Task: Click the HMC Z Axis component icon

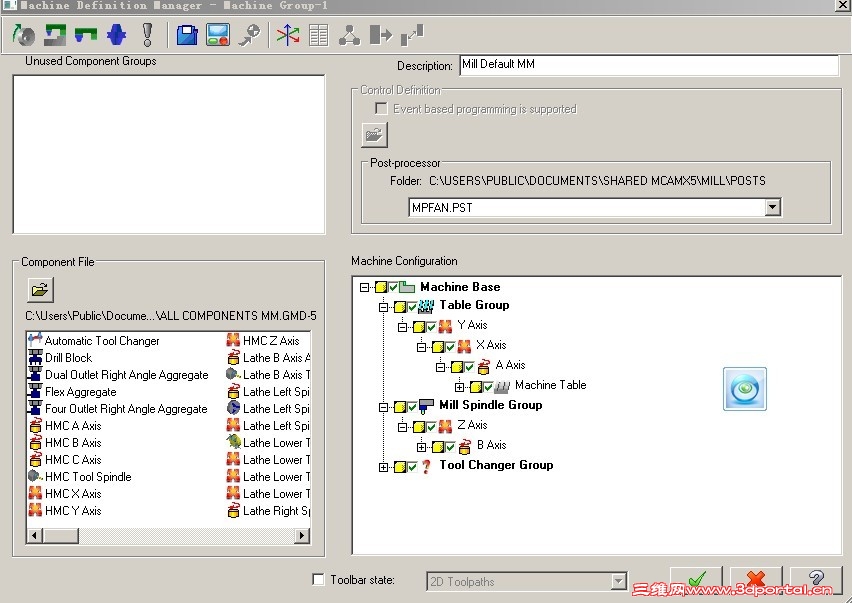Action: [x=233, y=341]
